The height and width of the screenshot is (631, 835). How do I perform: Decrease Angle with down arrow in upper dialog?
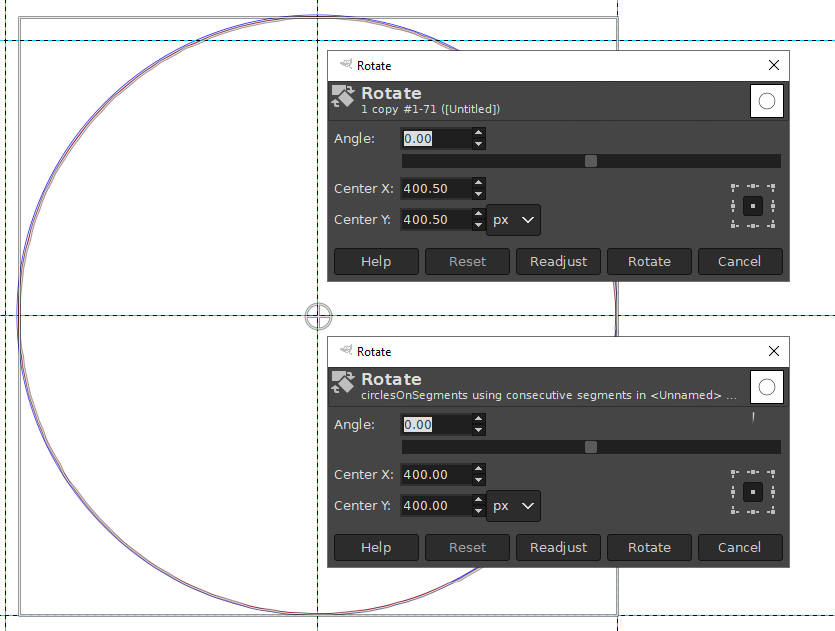[x=479, y=144]
